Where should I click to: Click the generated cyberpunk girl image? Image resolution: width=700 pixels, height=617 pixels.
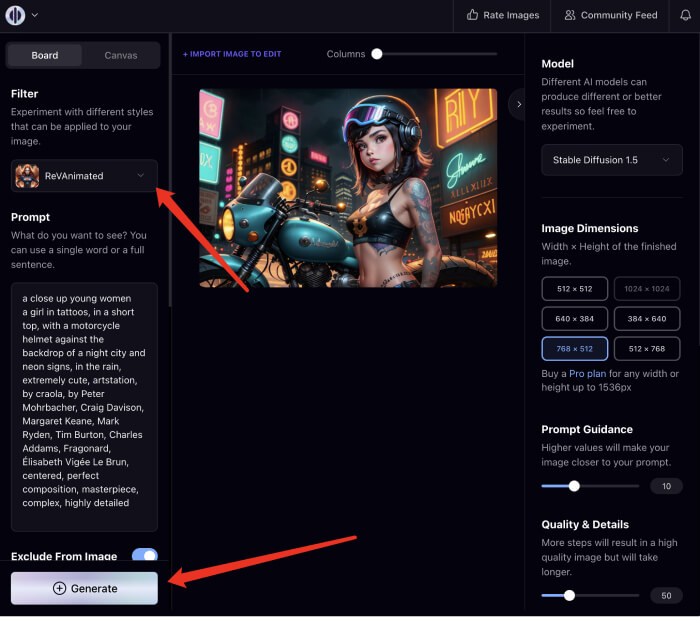tap(347, 187)
